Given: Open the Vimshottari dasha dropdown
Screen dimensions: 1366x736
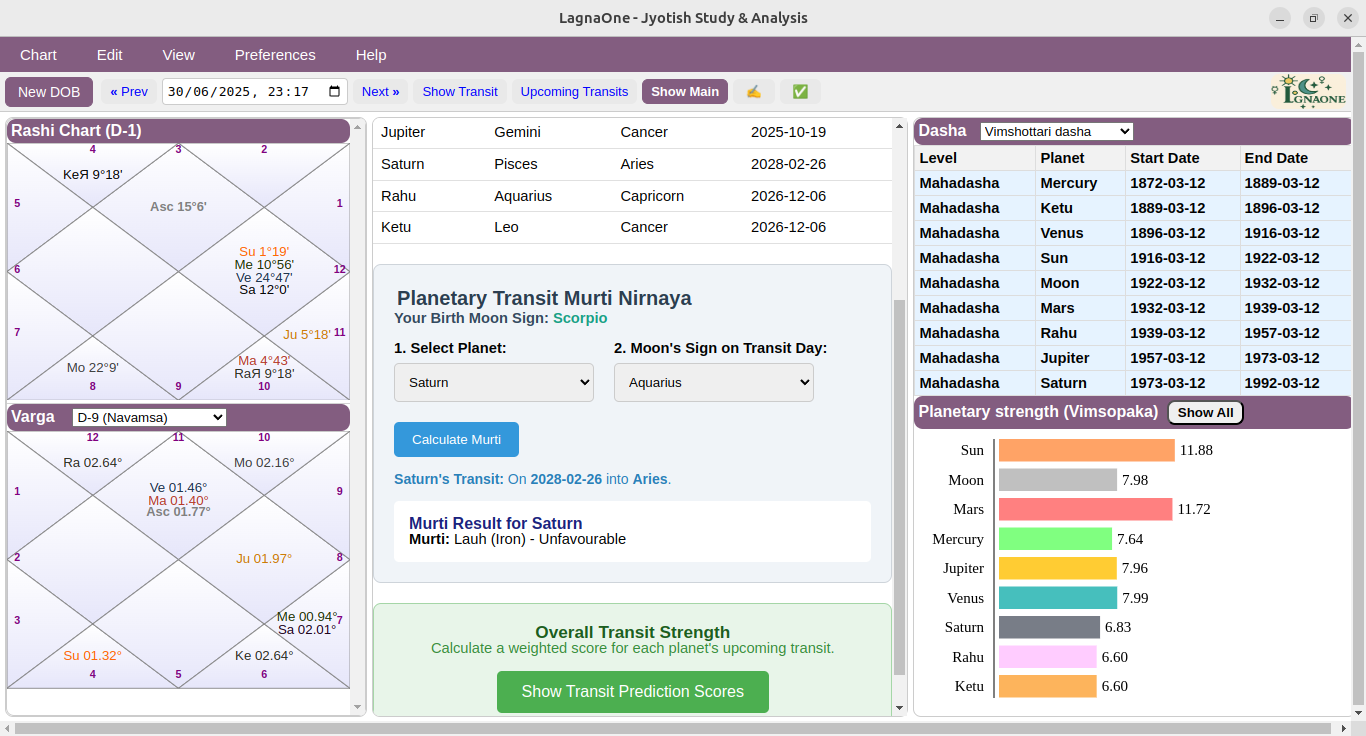Looking at the screenshot, I should [1056, 131].
